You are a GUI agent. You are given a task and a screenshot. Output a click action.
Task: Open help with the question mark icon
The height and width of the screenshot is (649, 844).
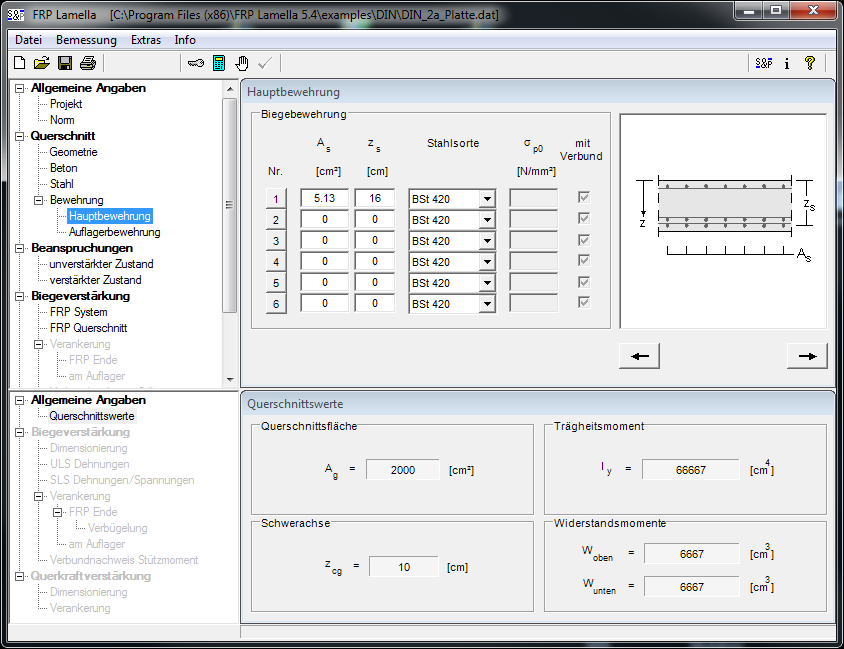pyautogui.click(x=810, y=63)
